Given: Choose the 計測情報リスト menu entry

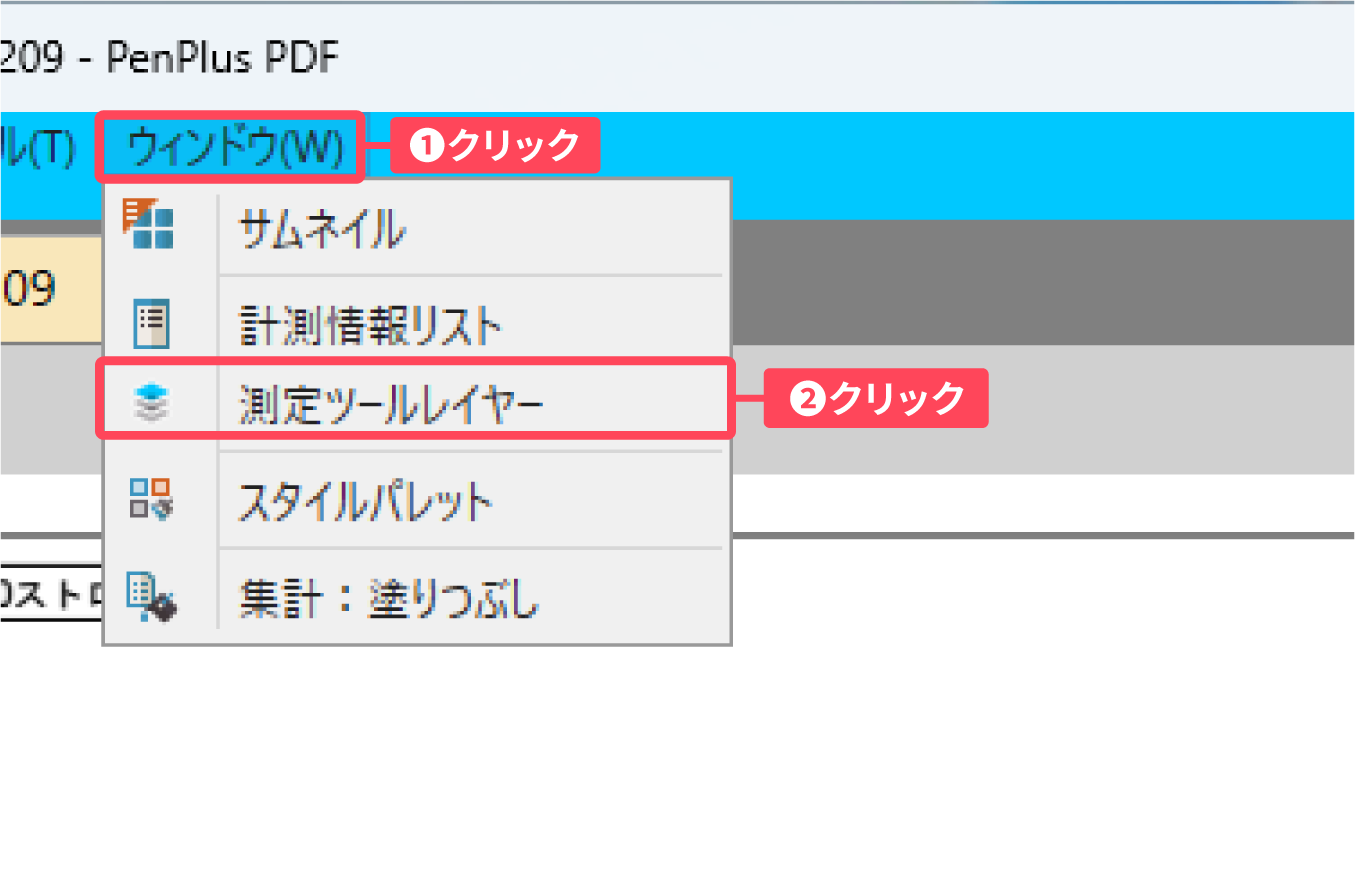Looking at the screenshot, I should pos(368,324).
